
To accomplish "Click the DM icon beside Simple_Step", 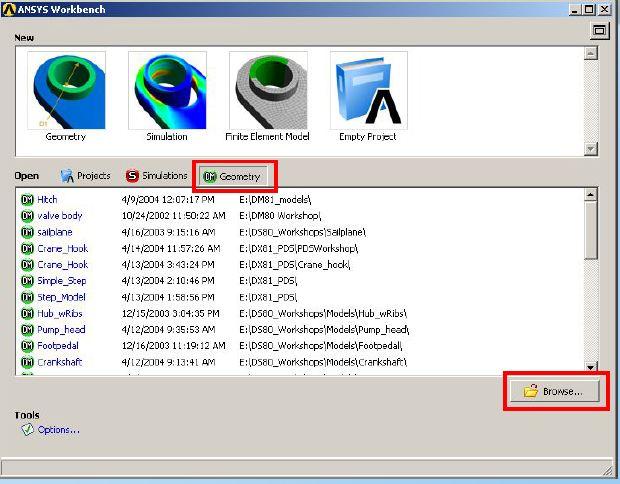I will pos(27,281).
